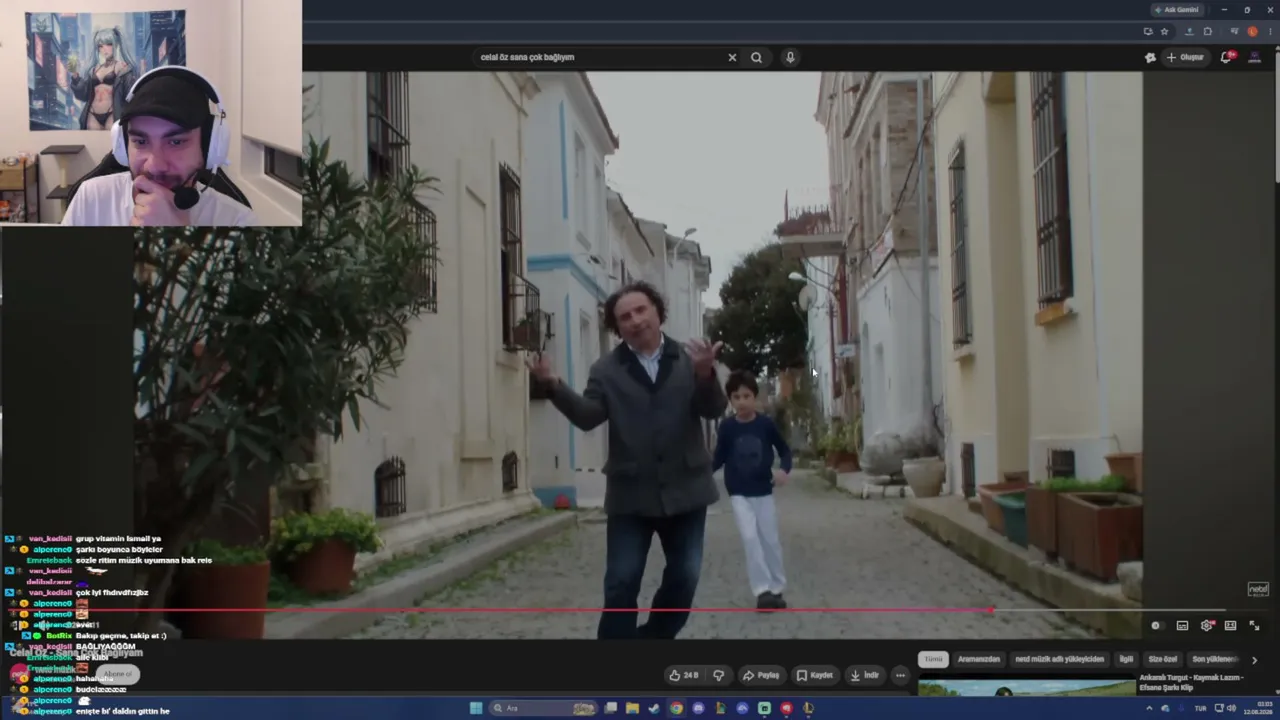
Task: Open the YouTube notifications bell
Action: pos(1226,57)
